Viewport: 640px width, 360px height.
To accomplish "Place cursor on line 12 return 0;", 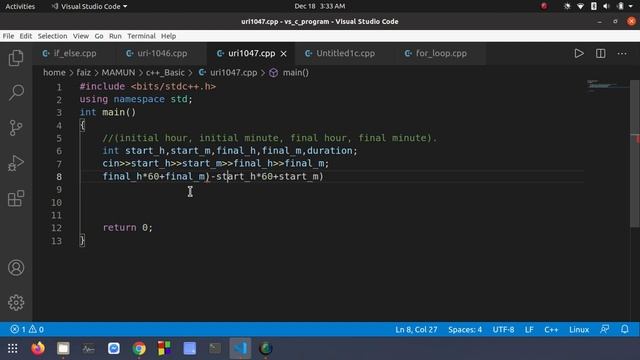I will pyautogui.click(x=128, y=228).
